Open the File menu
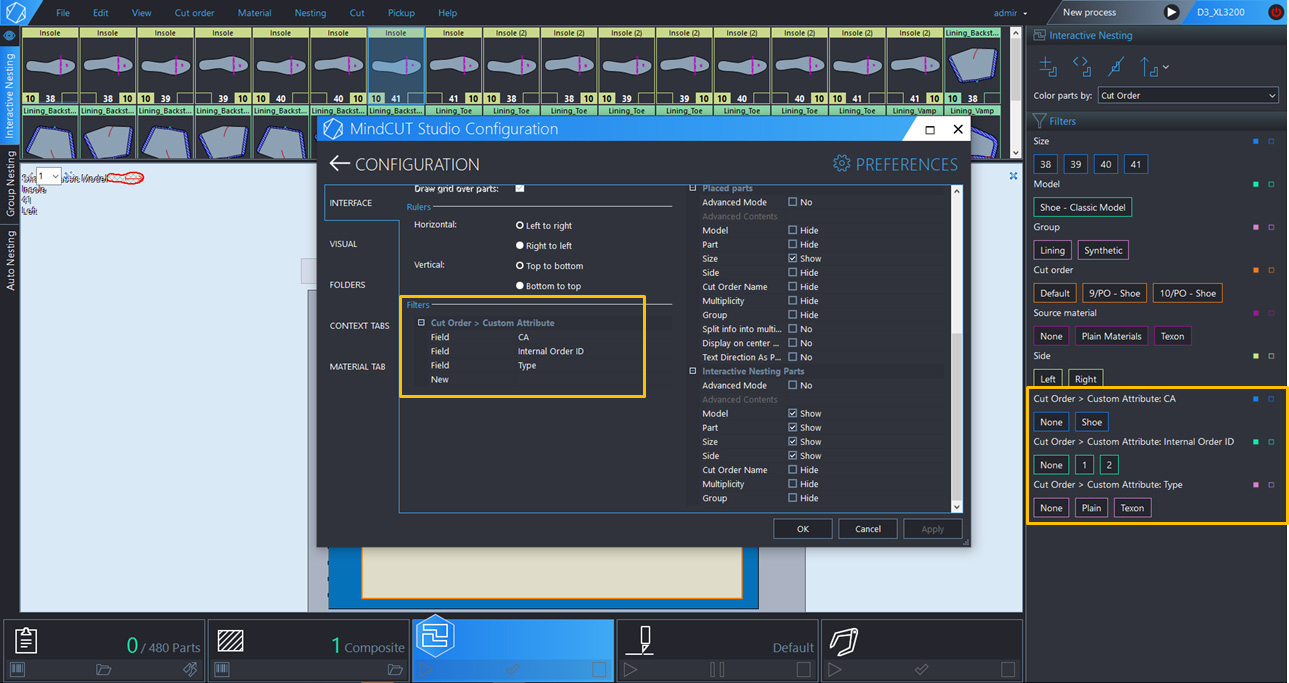The width and height of the screenshot is (1289, 683). 63,13
